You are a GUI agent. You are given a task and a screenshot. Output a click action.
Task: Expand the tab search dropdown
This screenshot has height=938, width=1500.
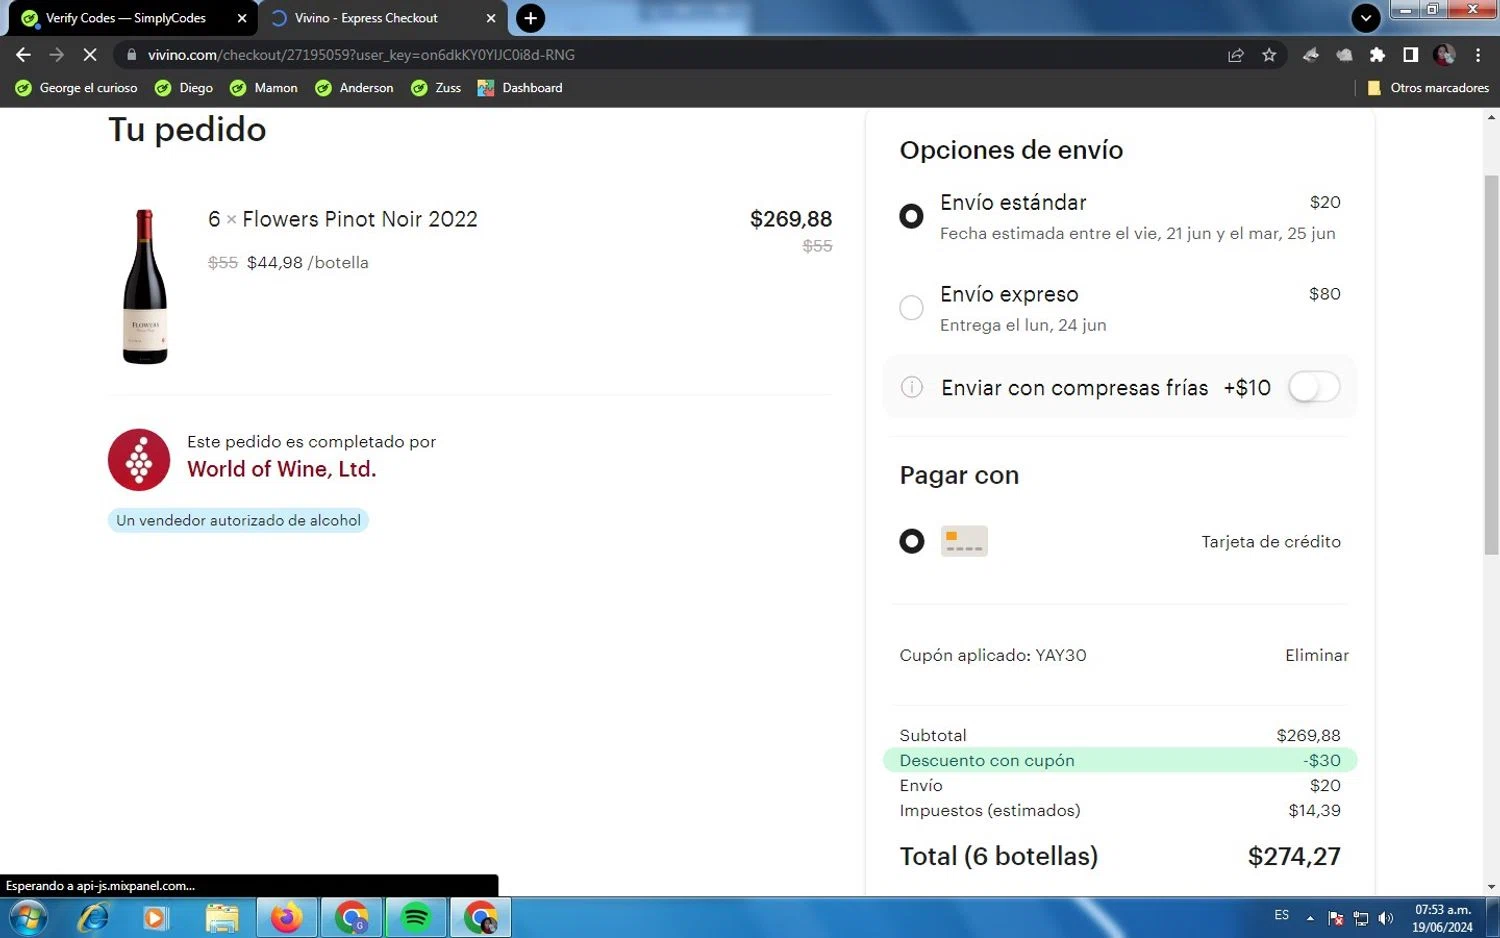click(1366, 18)
